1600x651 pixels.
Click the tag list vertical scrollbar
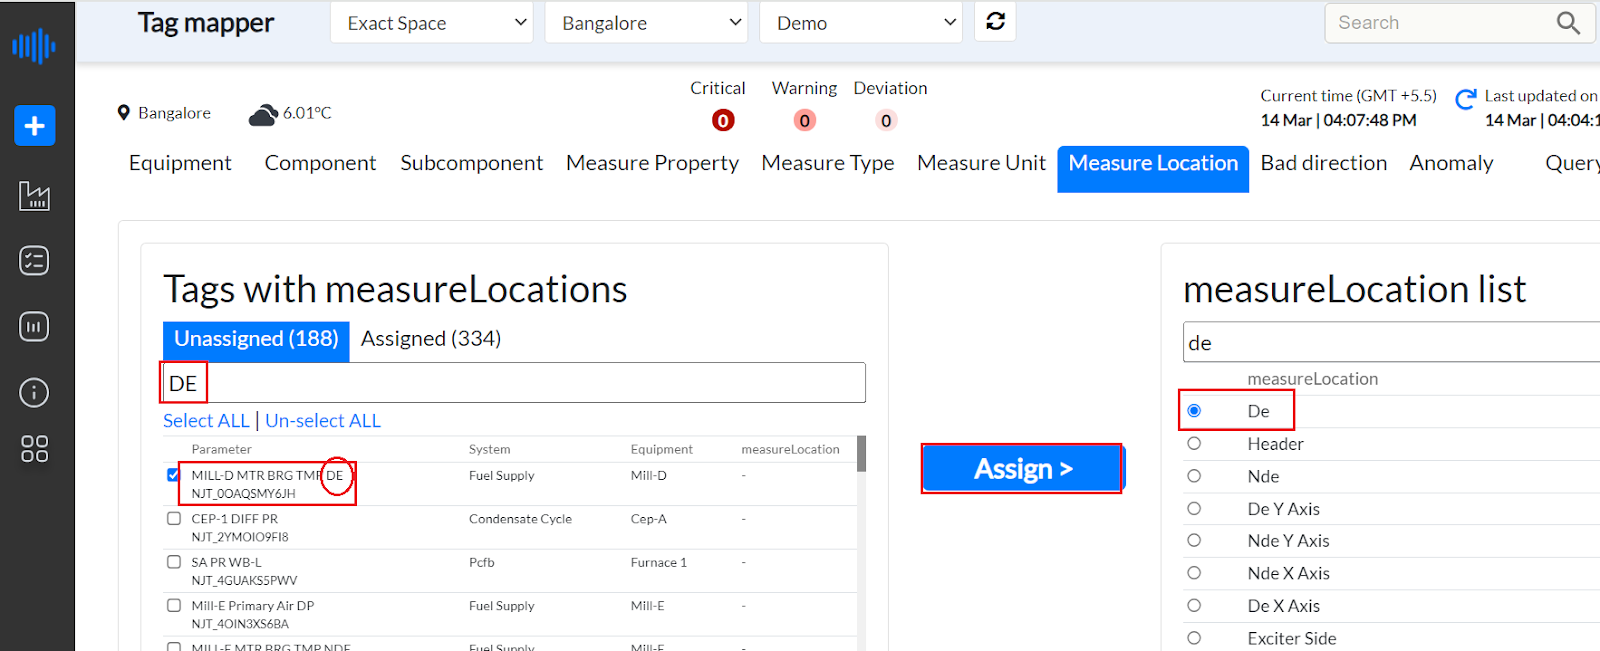(861, 454)
